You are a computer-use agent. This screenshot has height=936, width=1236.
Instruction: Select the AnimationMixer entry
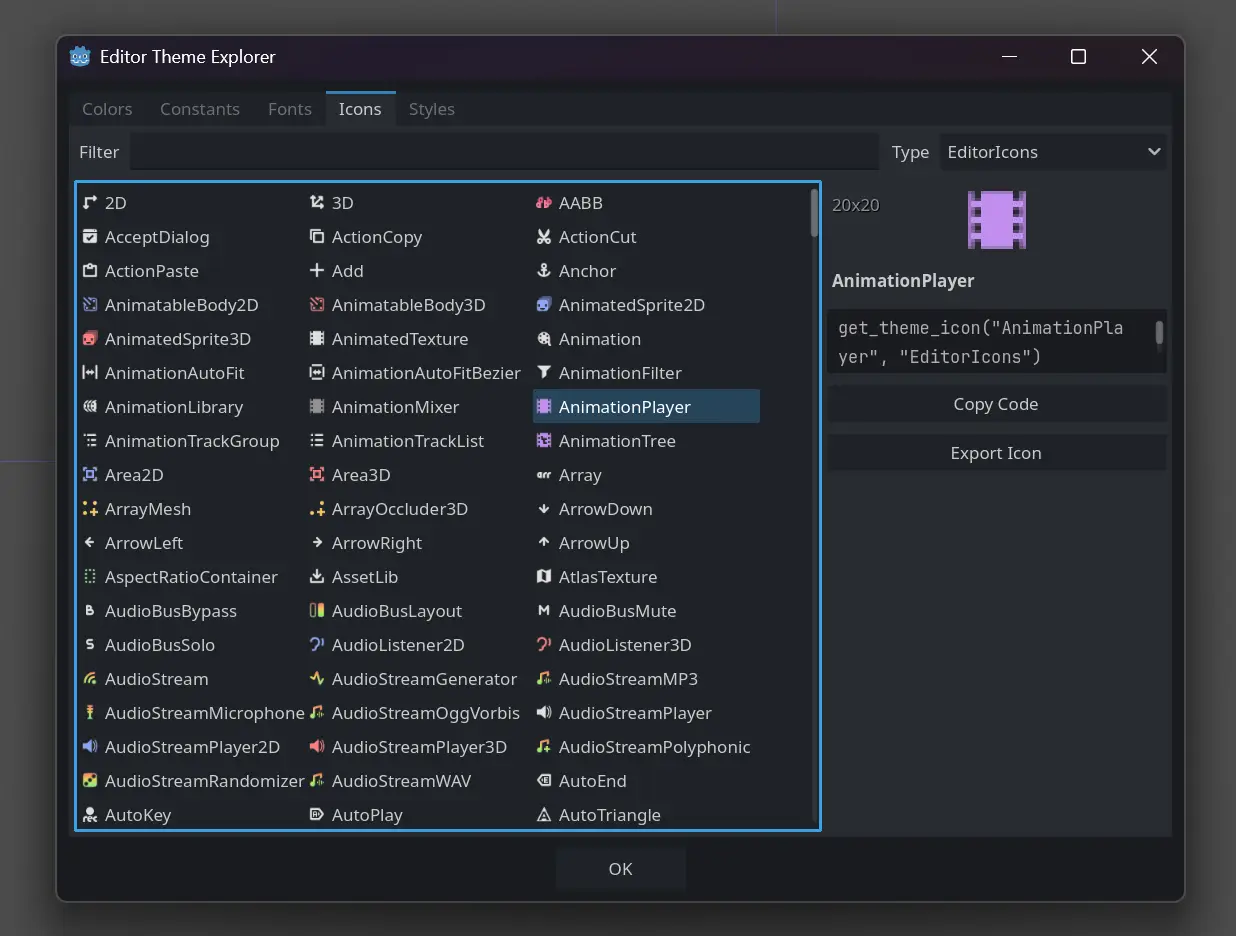(x=394, y=406)
